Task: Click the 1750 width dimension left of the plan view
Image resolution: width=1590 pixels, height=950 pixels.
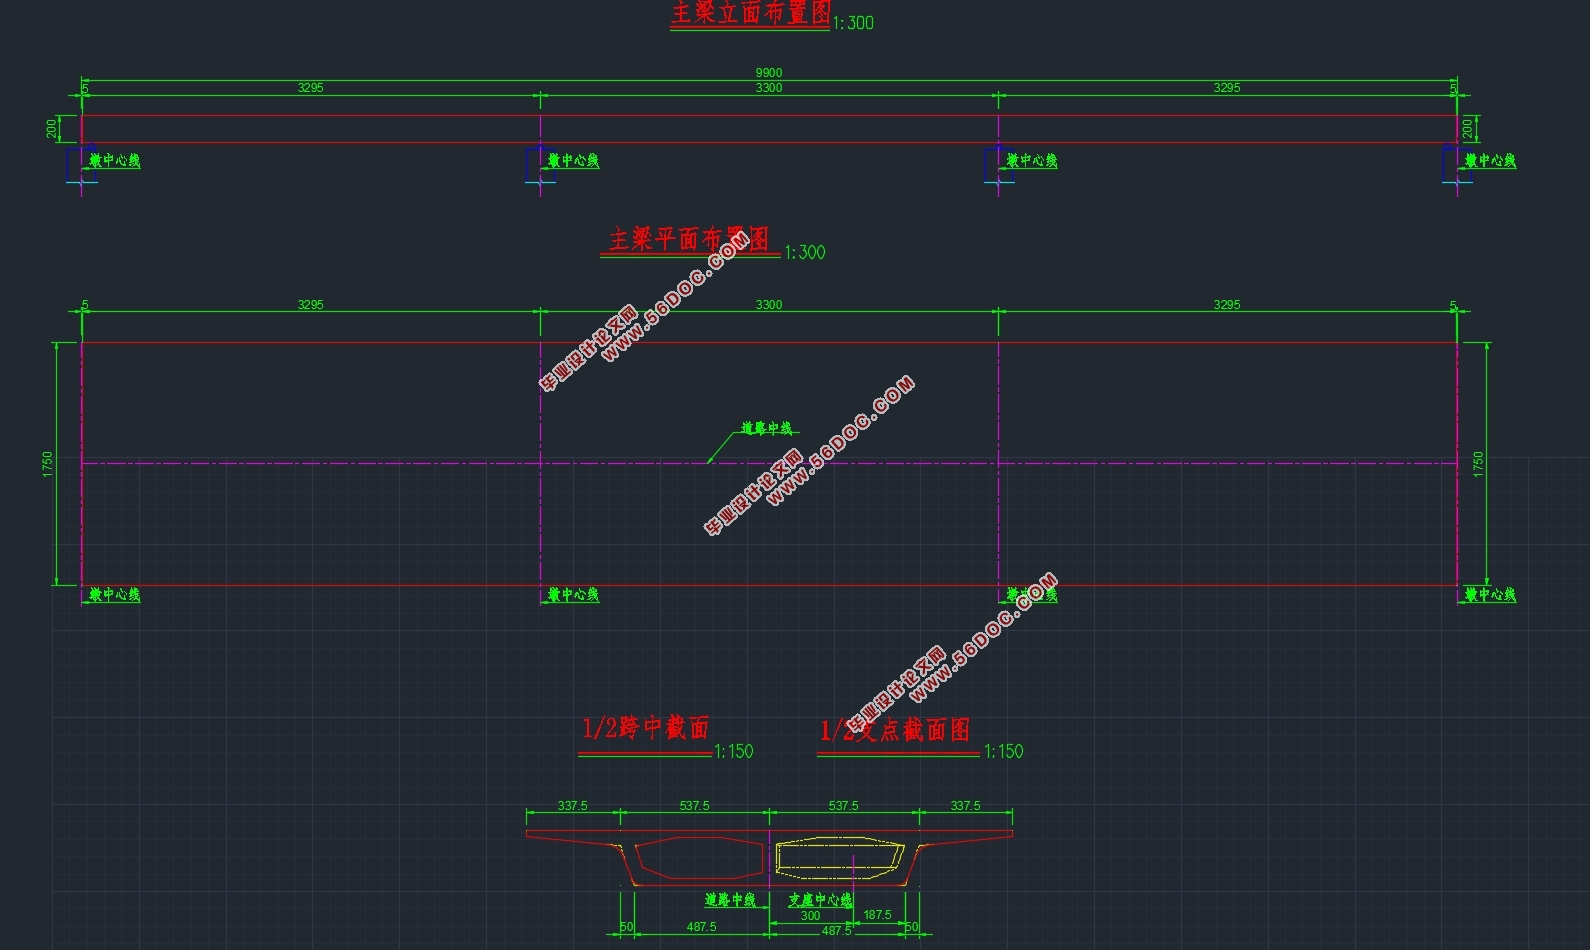Action: pos(48,464)
